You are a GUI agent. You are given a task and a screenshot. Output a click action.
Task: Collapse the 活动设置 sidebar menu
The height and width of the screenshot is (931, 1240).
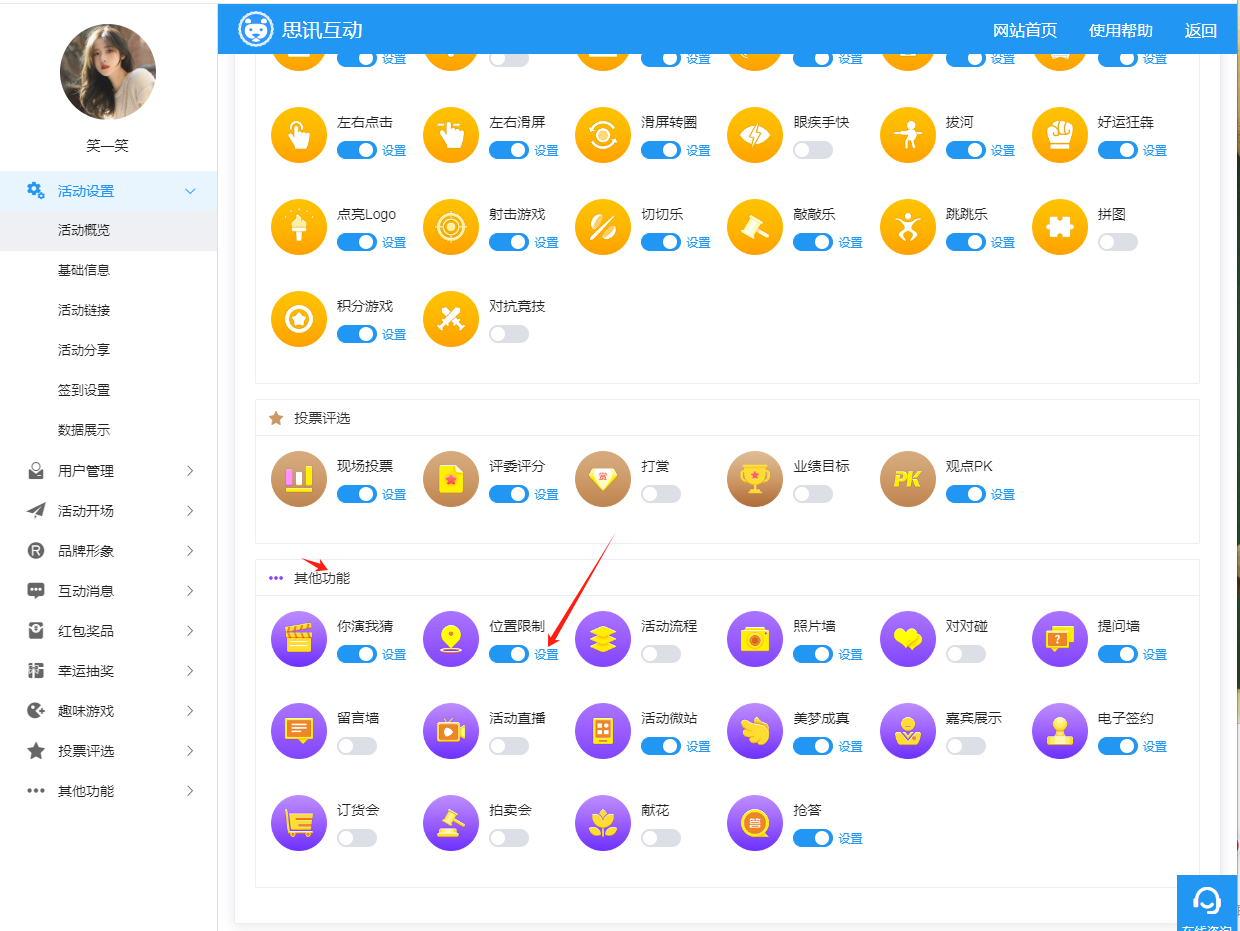[x=108, y=191]
